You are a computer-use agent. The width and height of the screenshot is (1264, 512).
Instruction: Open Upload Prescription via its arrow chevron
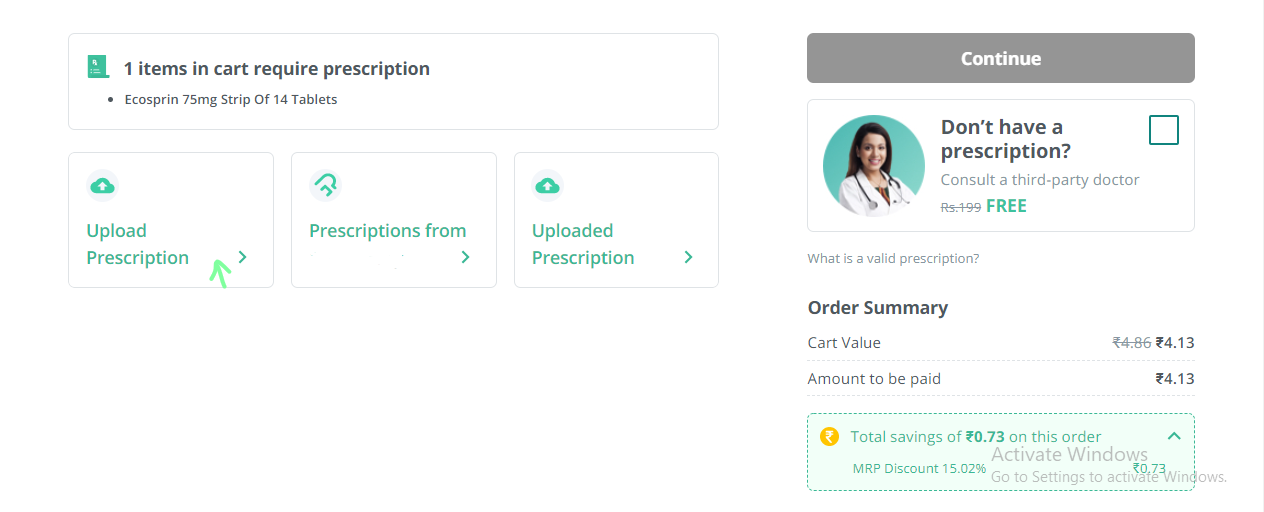[x=243, y=258]
